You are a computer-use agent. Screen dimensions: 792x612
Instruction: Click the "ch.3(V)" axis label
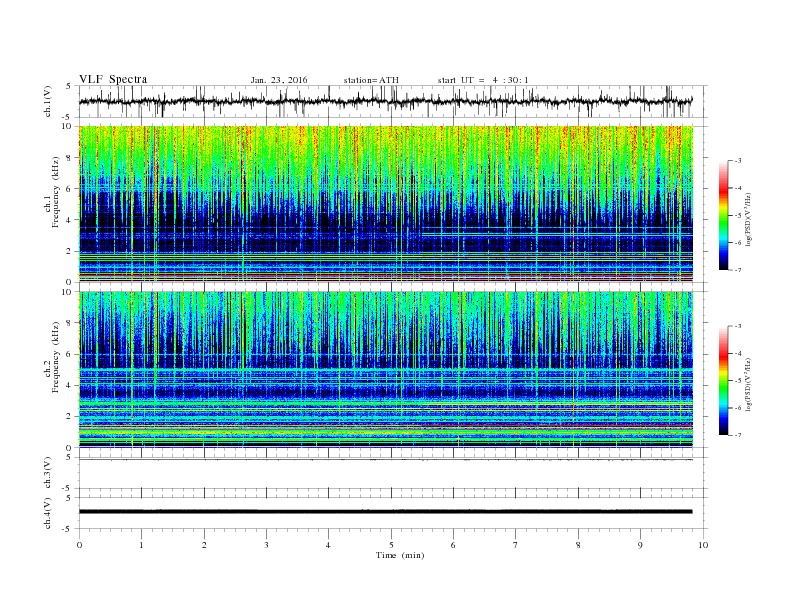(48, 472)
